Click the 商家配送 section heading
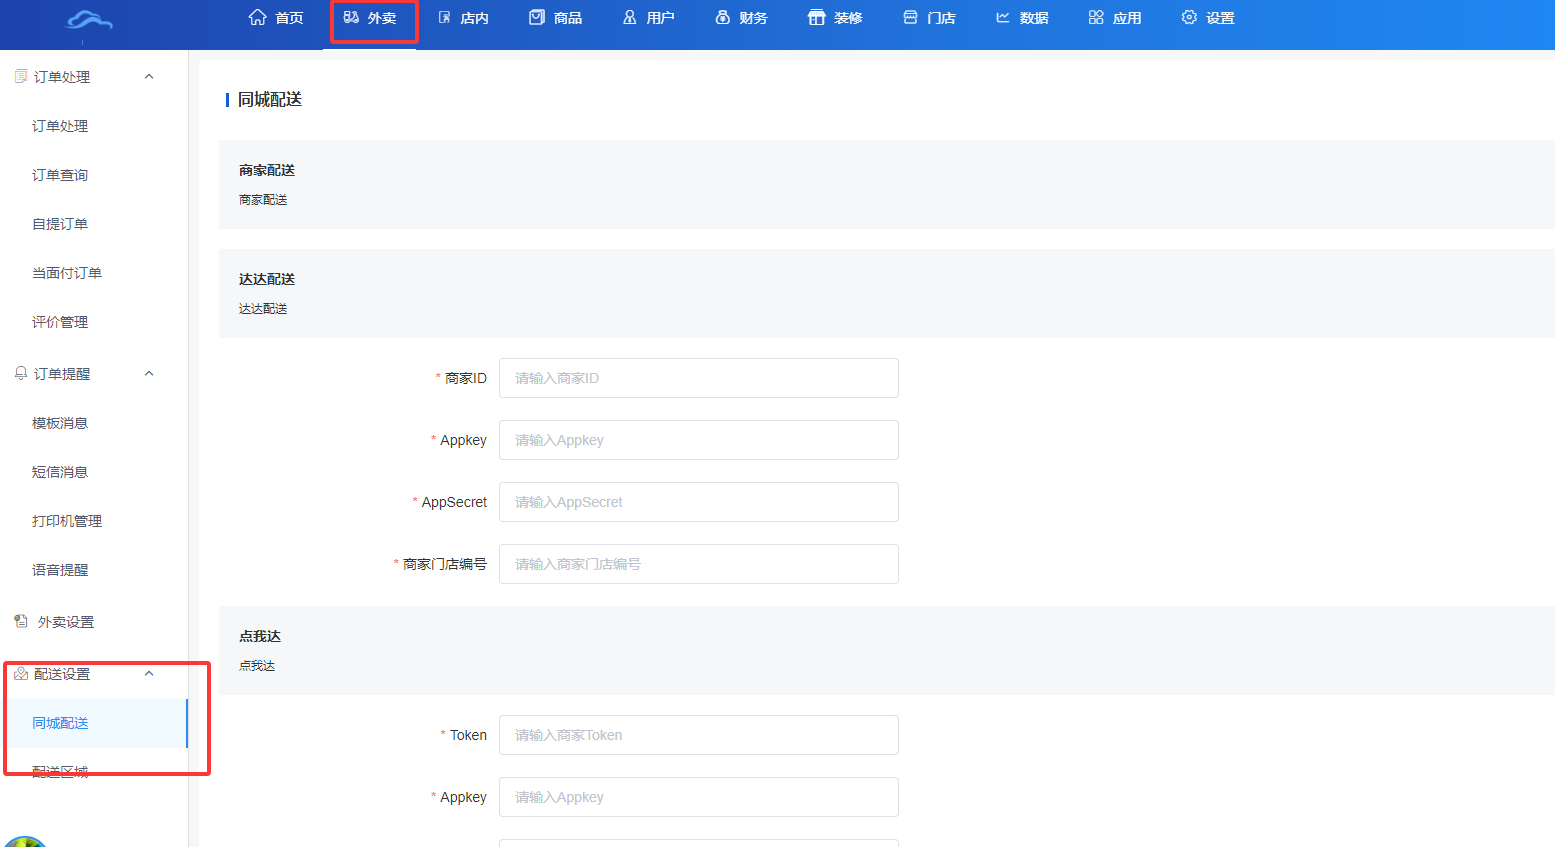Image resolution: width=1555 pixels, height=847 pixels. pyautogui.click(x=267, y=170)
